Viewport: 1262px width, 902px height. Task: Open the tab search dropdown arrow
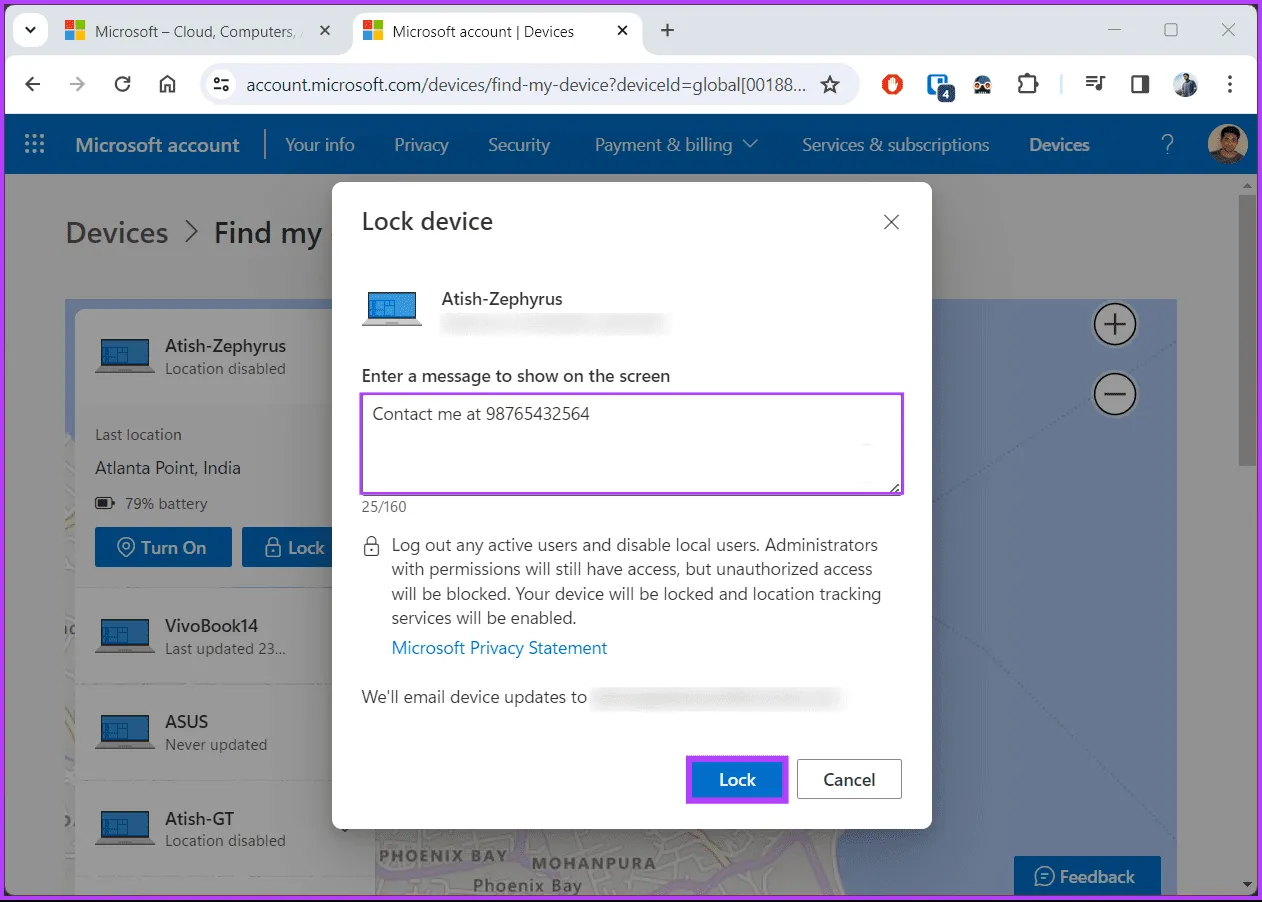coord(30,31)
